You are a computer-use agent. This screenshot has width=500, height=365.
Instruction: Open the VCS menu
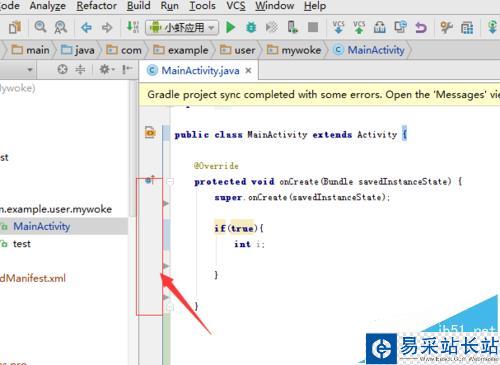(x=235, y=6)
